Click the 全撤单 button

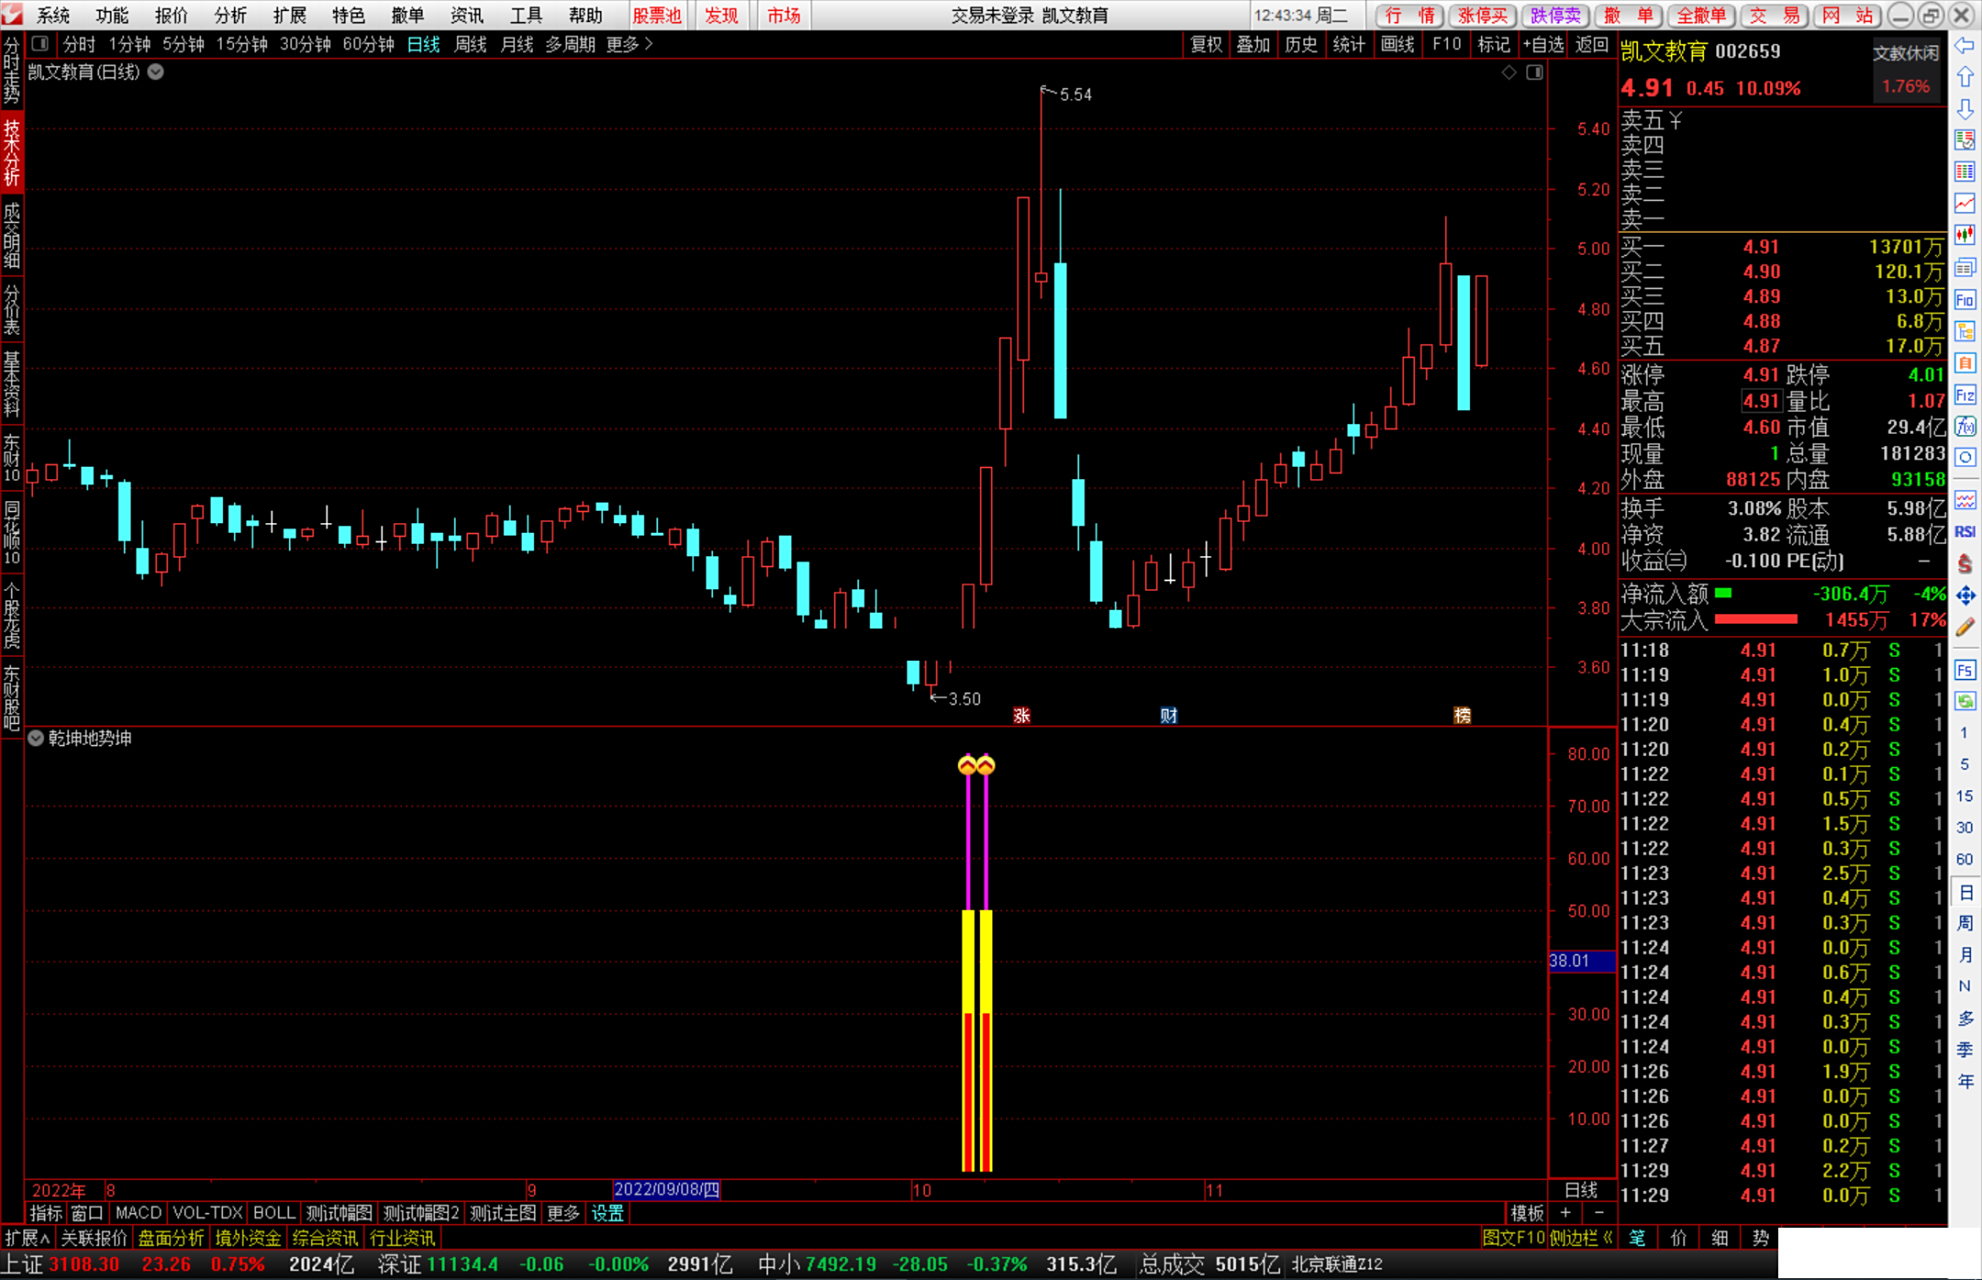[x=1700, y=15]
